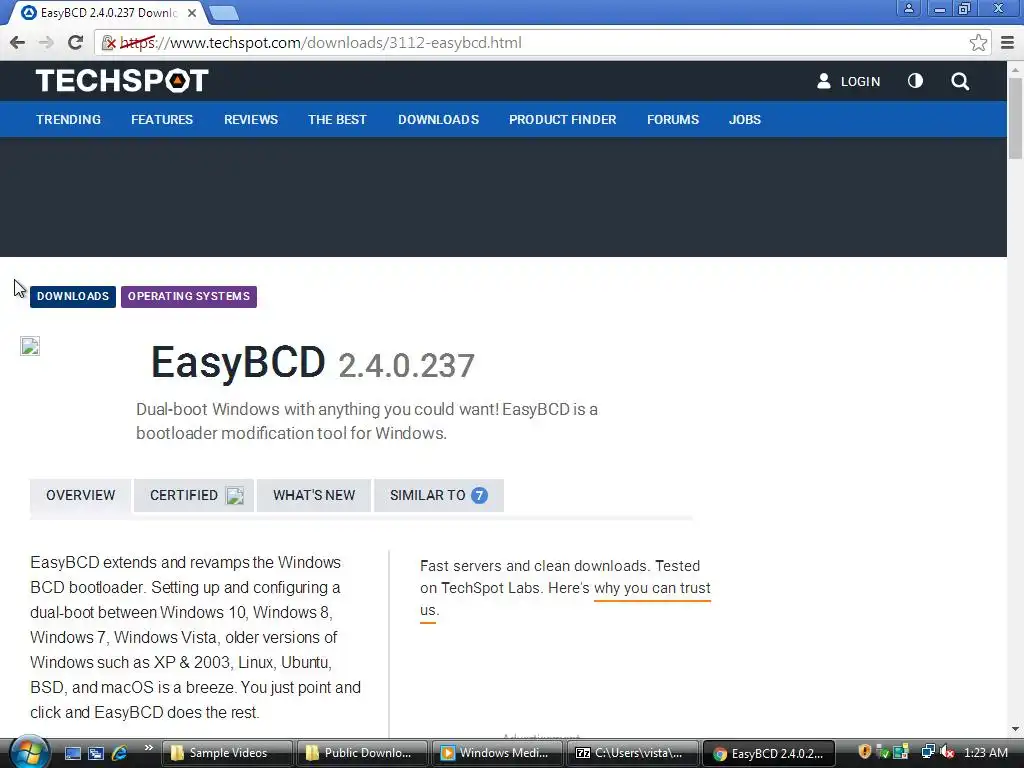The image size is (1024, 768).
Task: Click the Switch between windows quick launch icon
Action: 96,753
